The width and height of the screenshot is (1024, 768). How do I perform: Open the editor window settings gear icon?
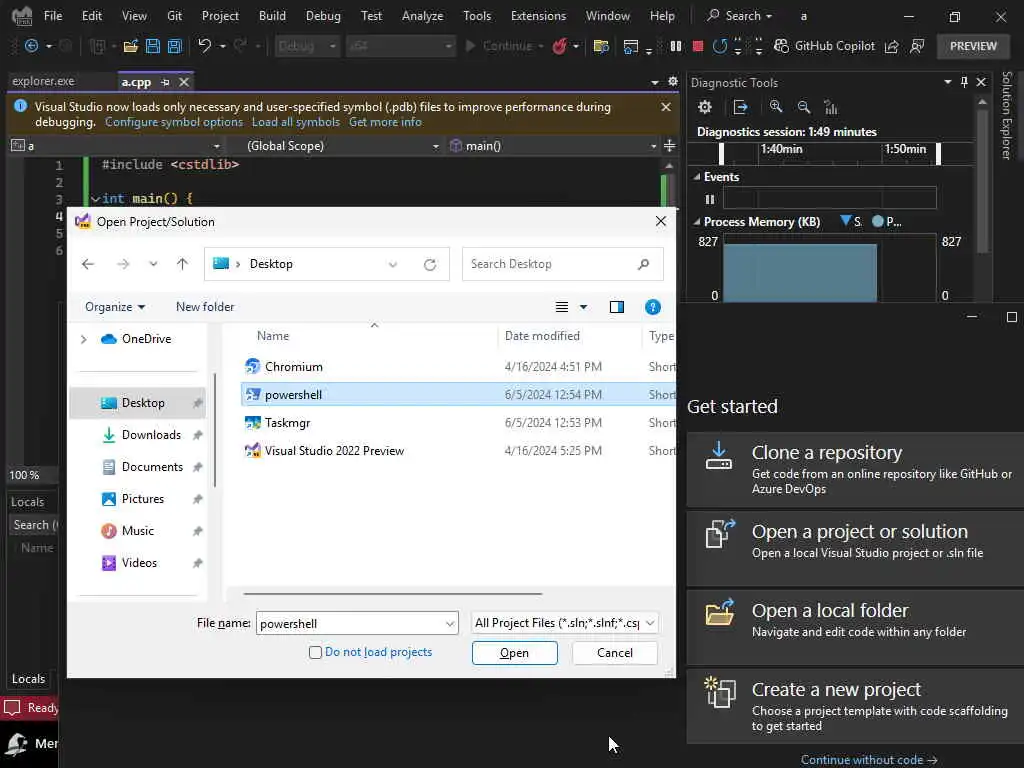[673, 82]
